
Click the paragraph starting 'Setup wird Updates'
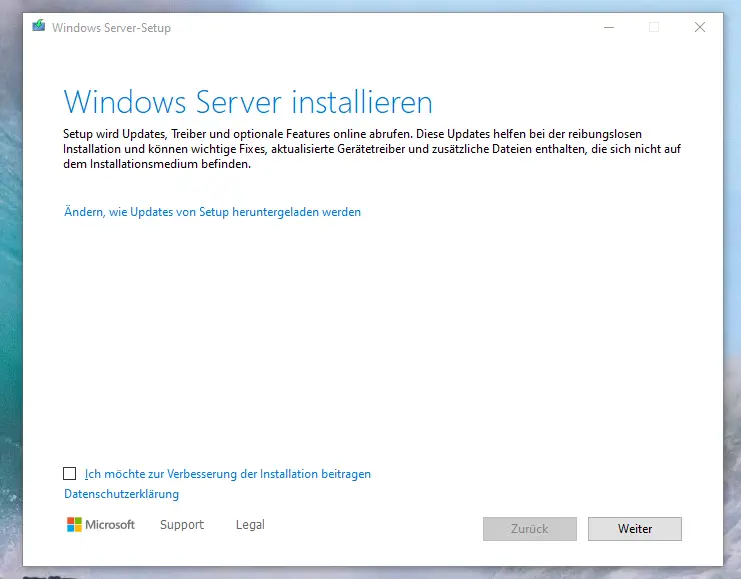point(372,149)
